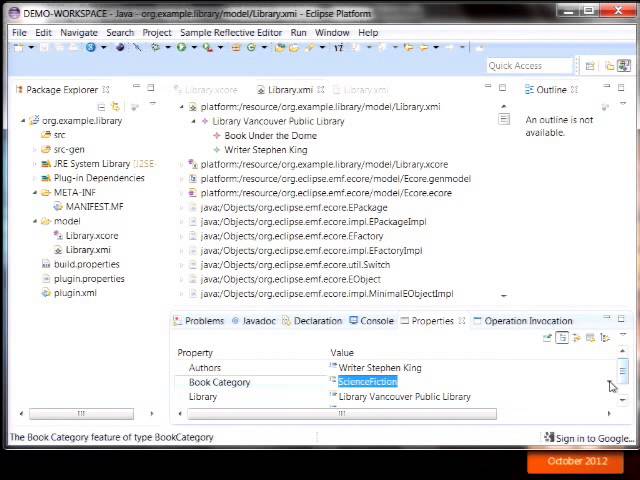Select MANIFEST.MF in Package Explorer

[x=94, y=207]
